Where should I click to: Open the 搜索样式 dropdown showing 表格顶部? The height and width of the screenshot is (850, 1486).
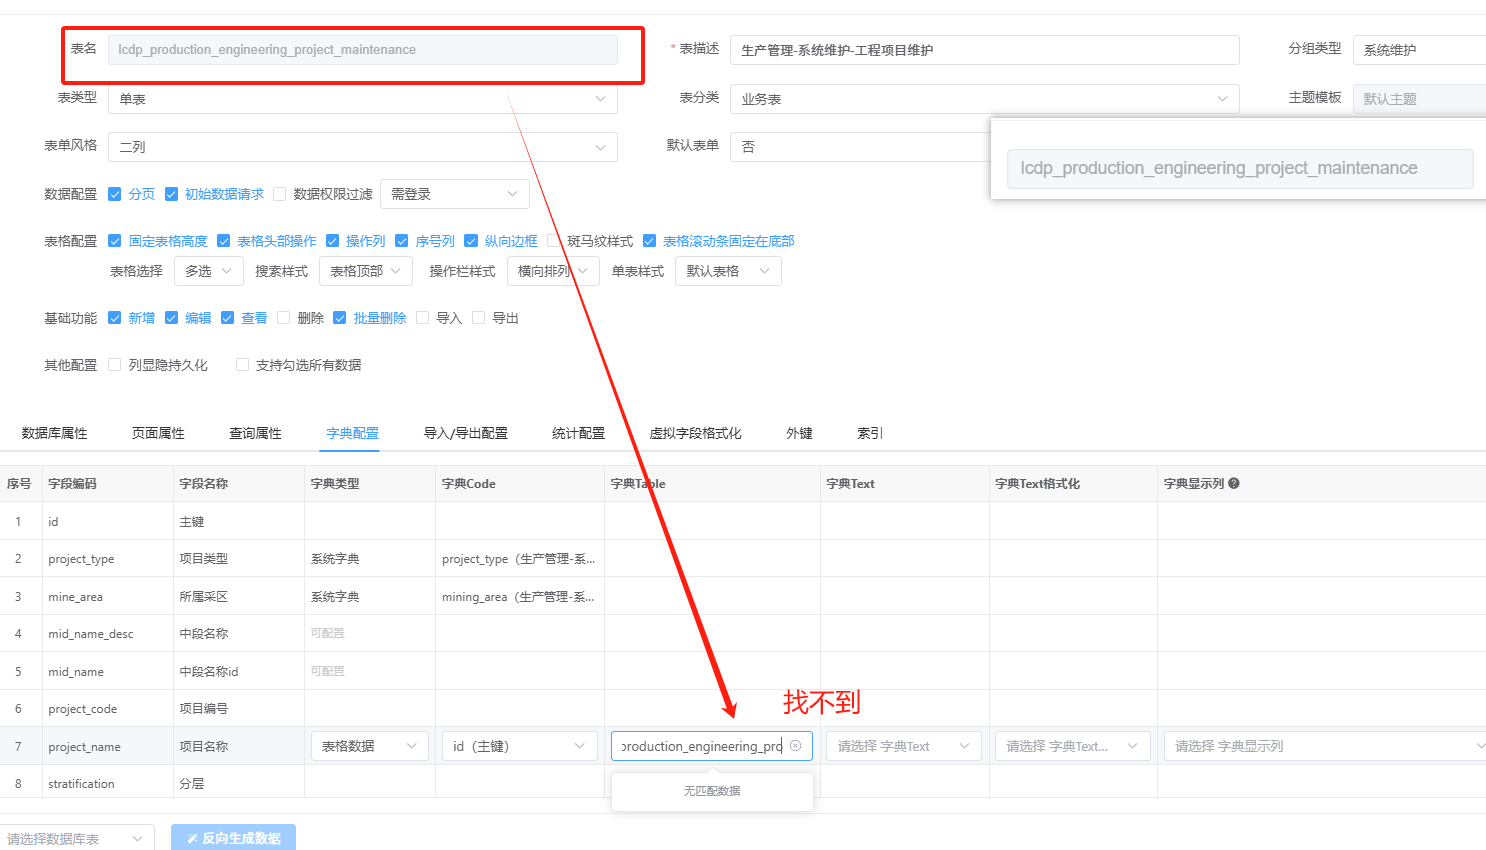(x=366, y=271)
